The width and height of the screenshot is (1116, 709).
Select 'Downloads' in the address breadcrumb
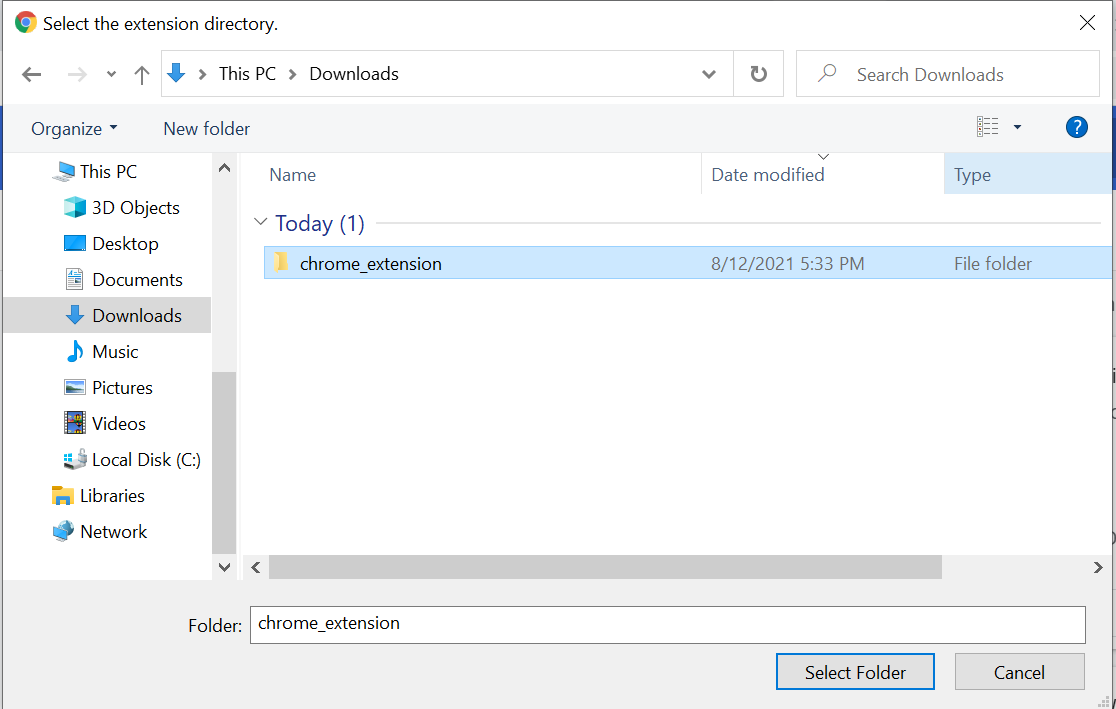[354, 73]
